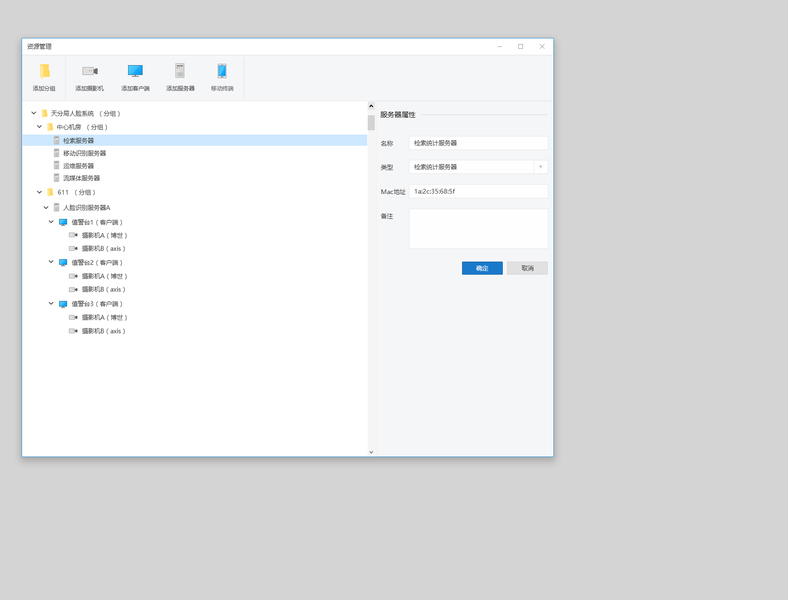
Task: Click the tree panel scrollbar thumb
Action: coord(371,123)
